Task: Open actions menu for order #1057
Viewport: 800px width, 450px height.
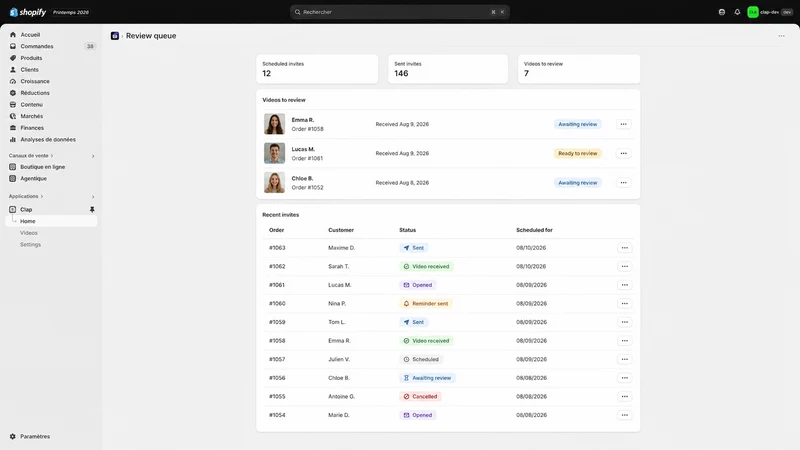Action: tap(624, 359)
